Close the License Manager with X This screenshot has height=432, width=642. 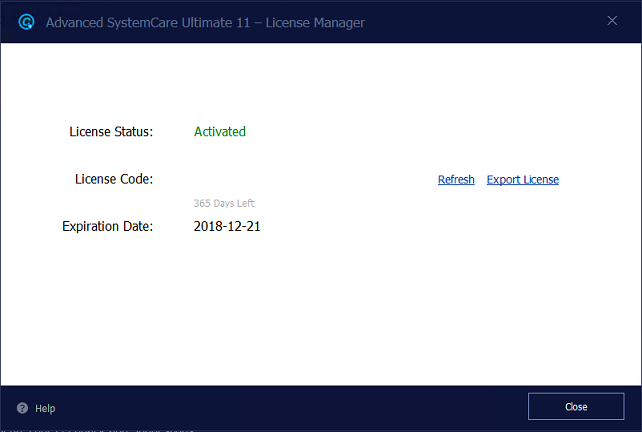pyautogui.click(x=612, y=21)
